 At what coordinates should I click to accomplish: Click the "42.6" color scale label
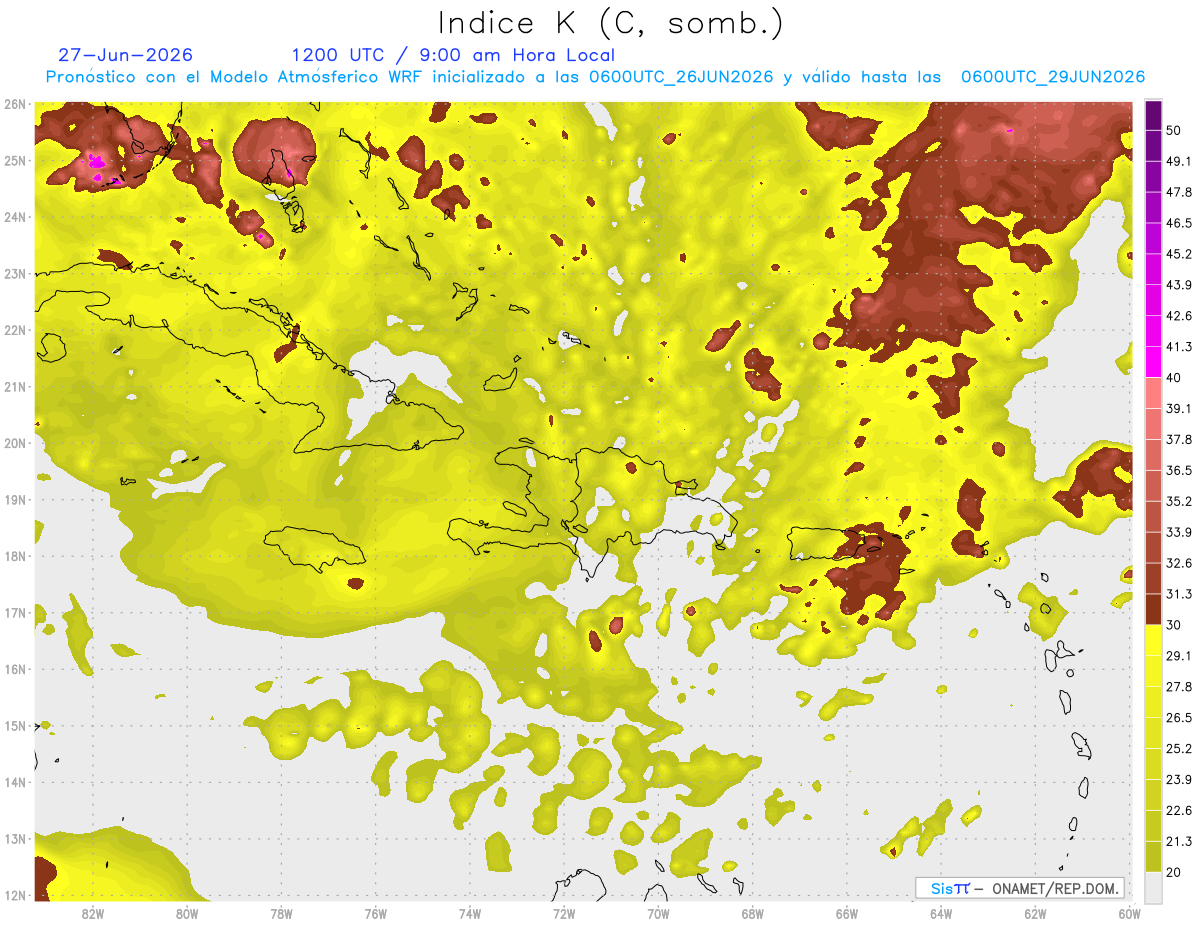(1178, 316)
